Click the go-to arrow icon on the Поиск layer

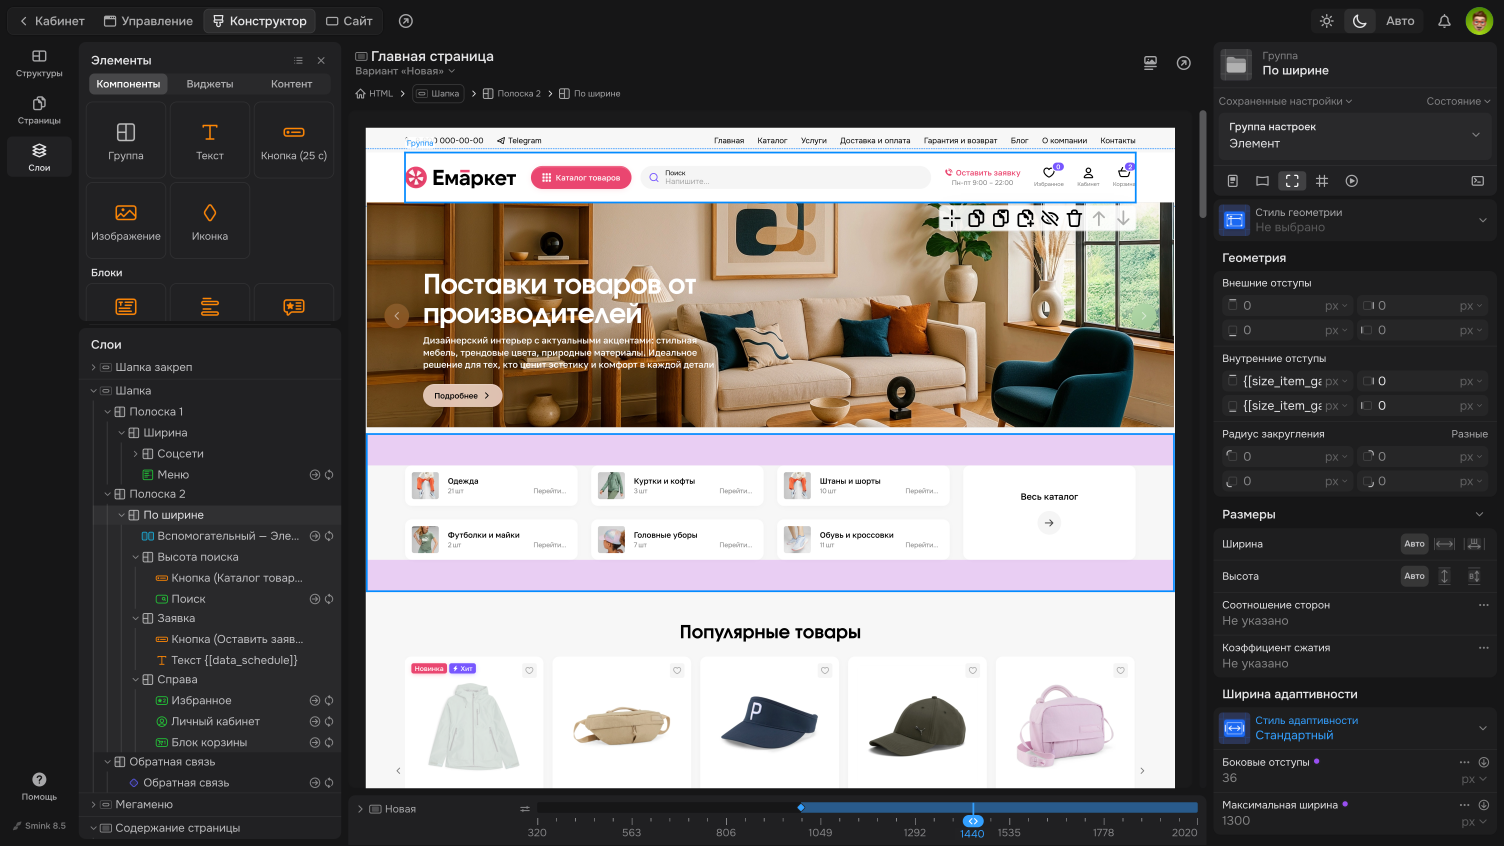click(315, 599)
